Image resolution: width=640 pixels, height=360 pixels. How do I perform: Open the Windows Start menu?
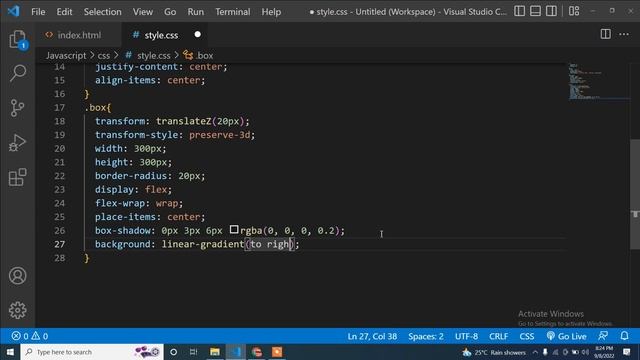tap(10, 352)
